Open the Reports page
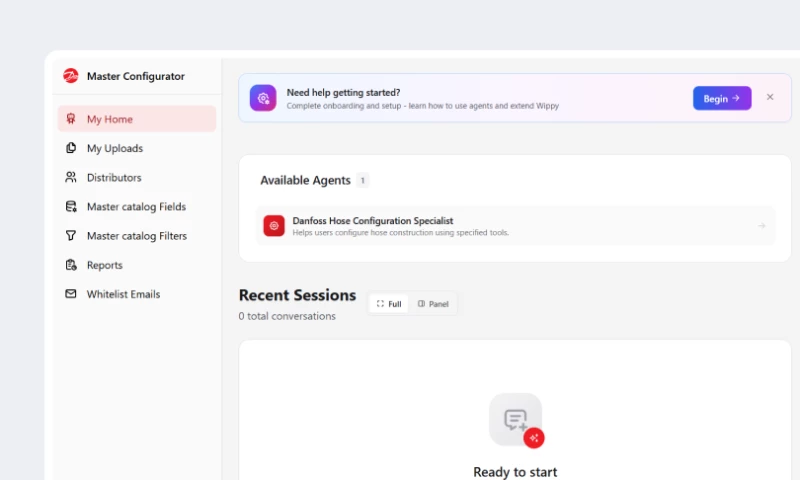The width and height of the screenshot is (800, 480). pos(137,265)
